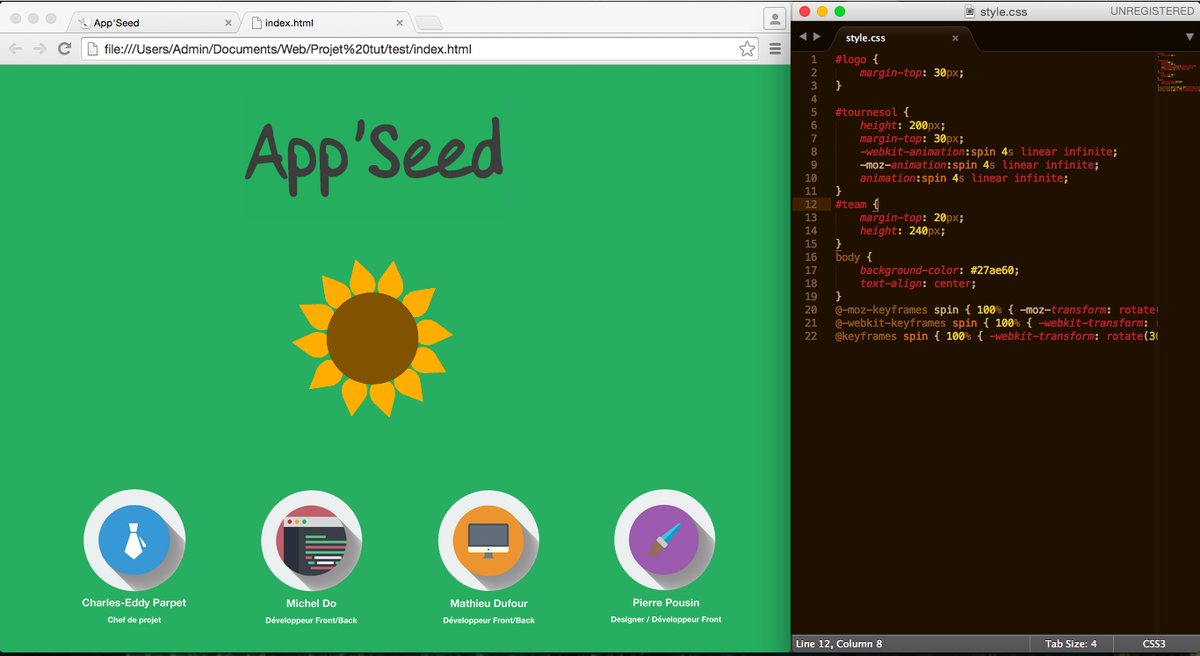Click the orange monitor avatar icon
This screenshot has height=656, width=1200.
click(489, 541)
